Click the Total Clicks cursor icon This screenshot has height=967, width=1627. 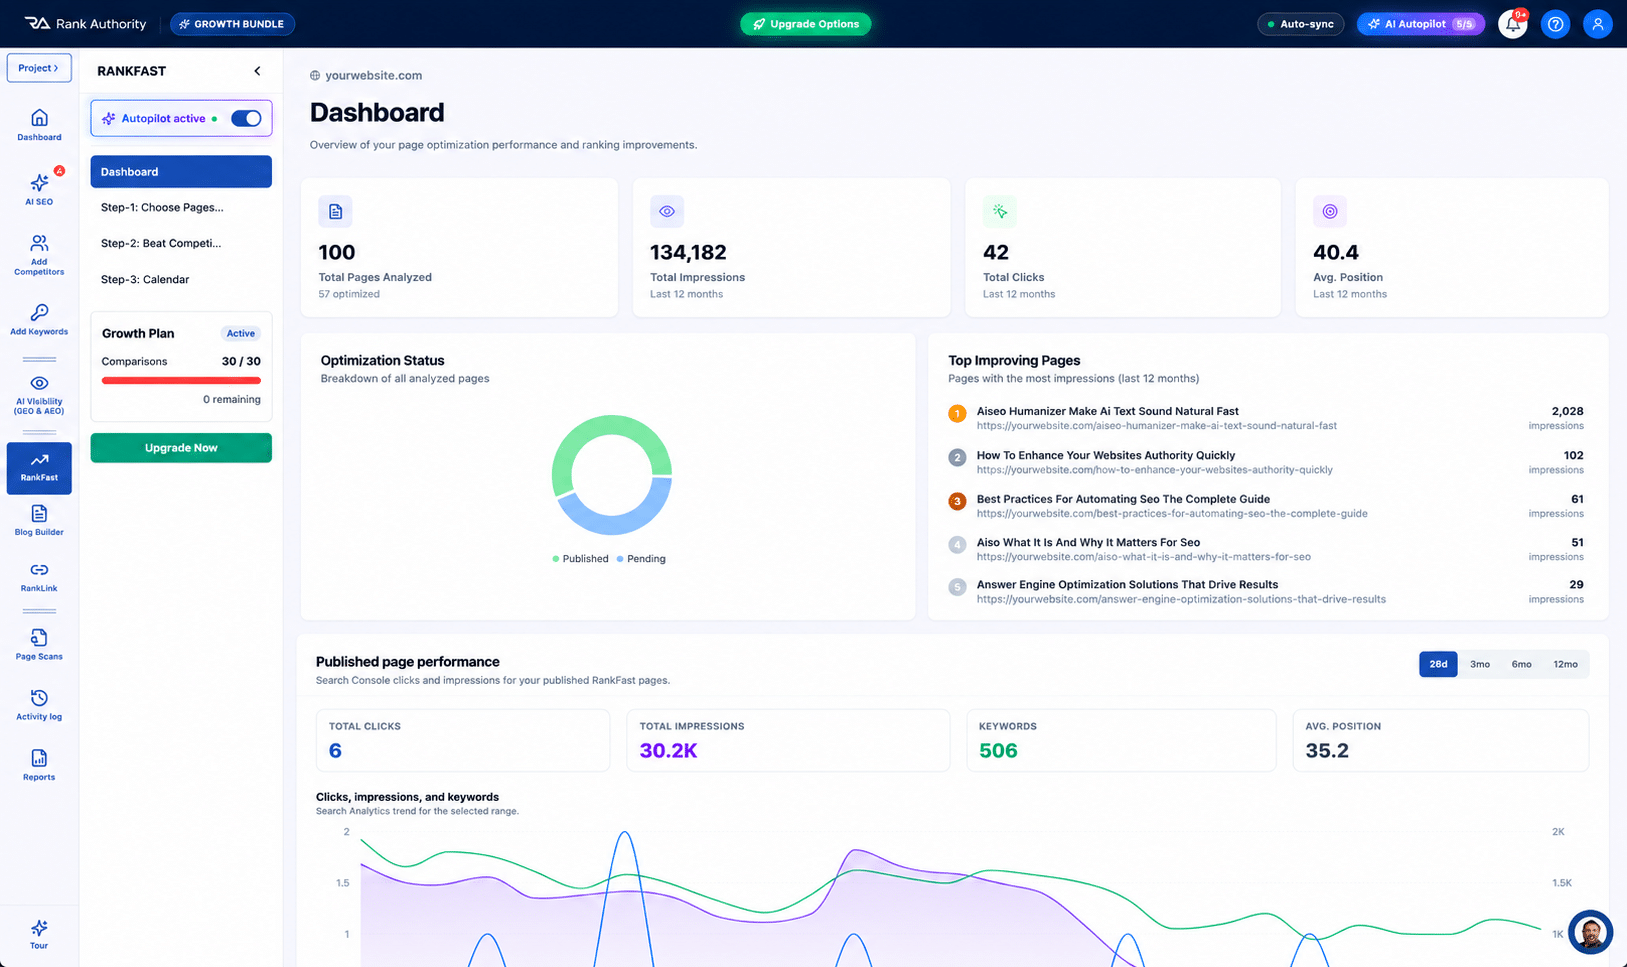(1000, 211)
